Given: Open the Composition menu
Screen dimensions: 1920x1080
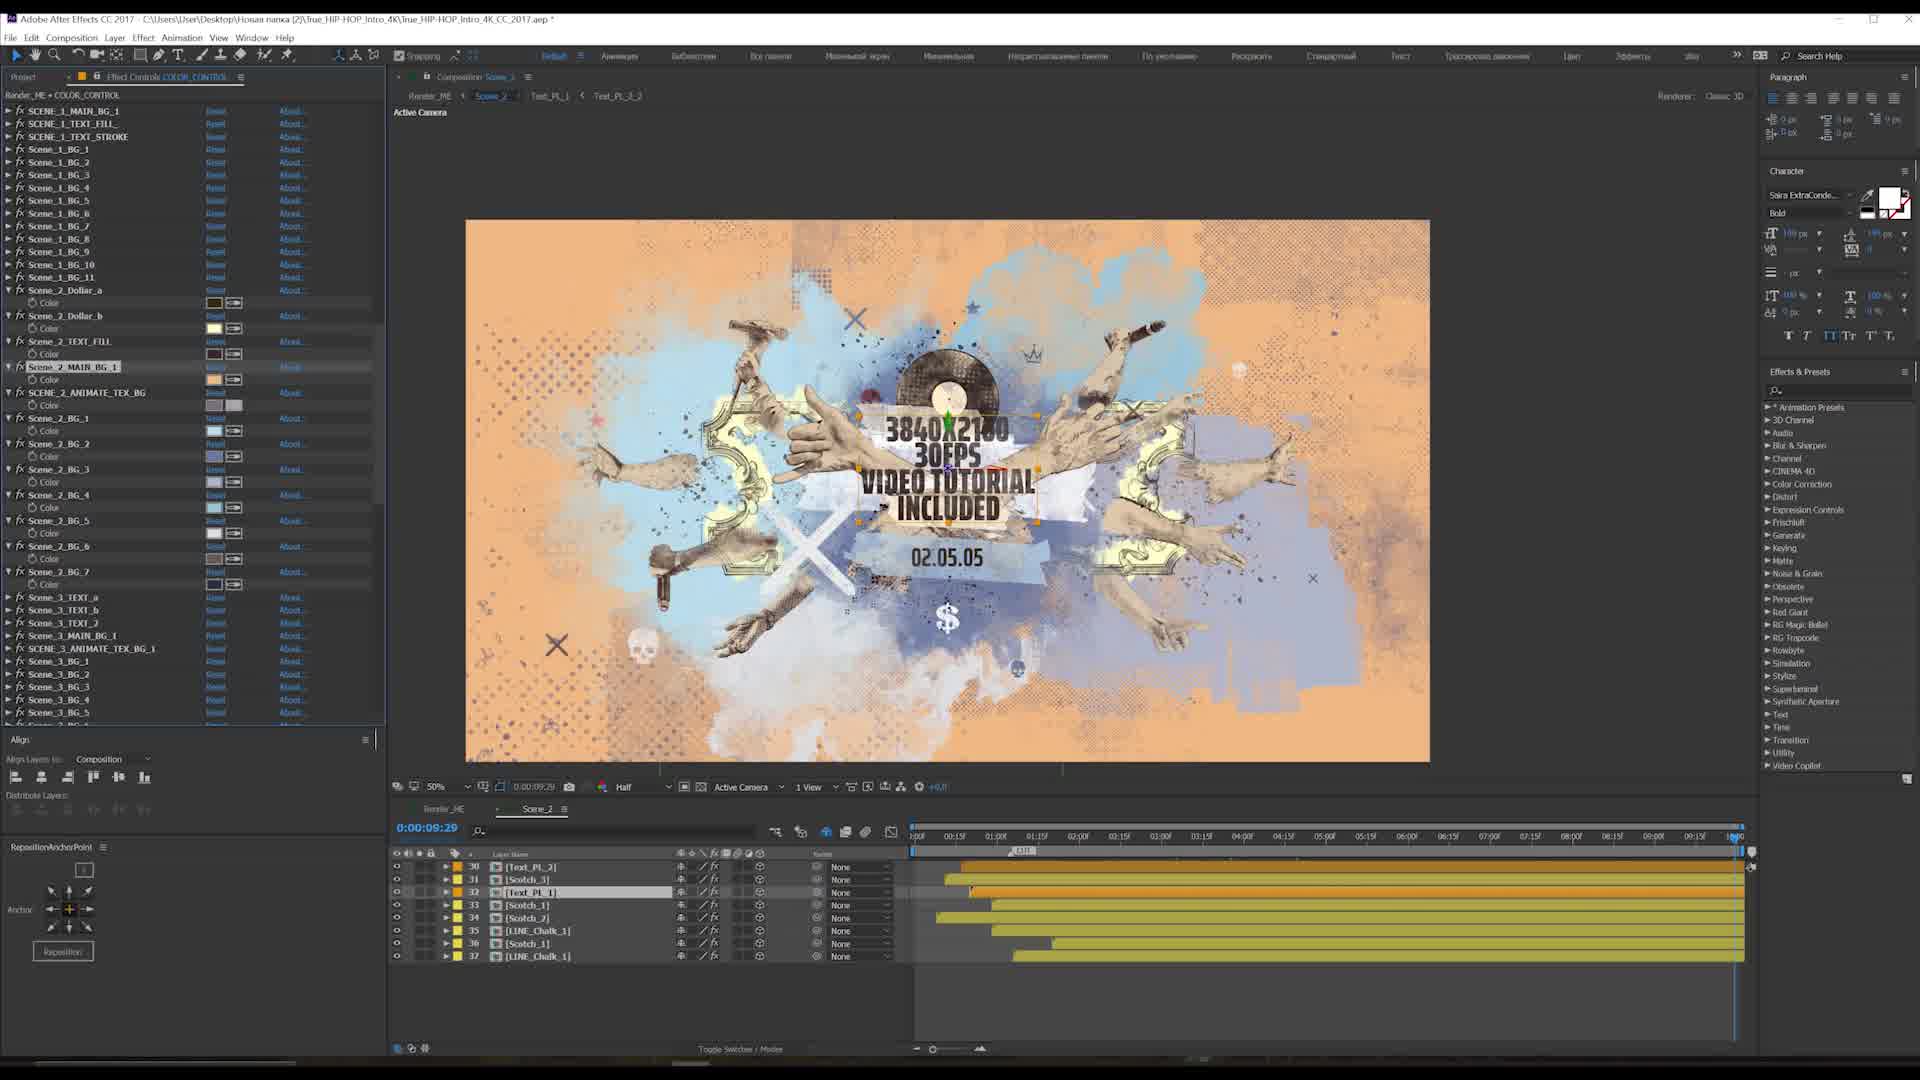Looking at the screenshot, I should coord(72,38).
